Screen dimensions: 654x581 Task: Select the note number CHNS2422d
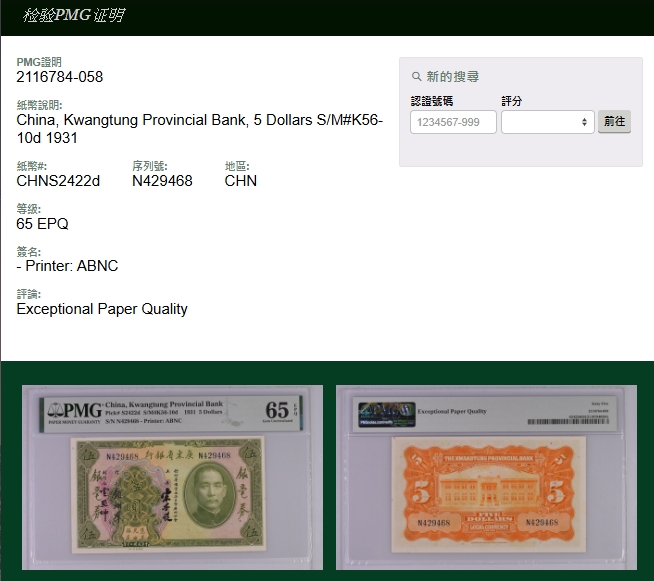click(x=58, y=181)
